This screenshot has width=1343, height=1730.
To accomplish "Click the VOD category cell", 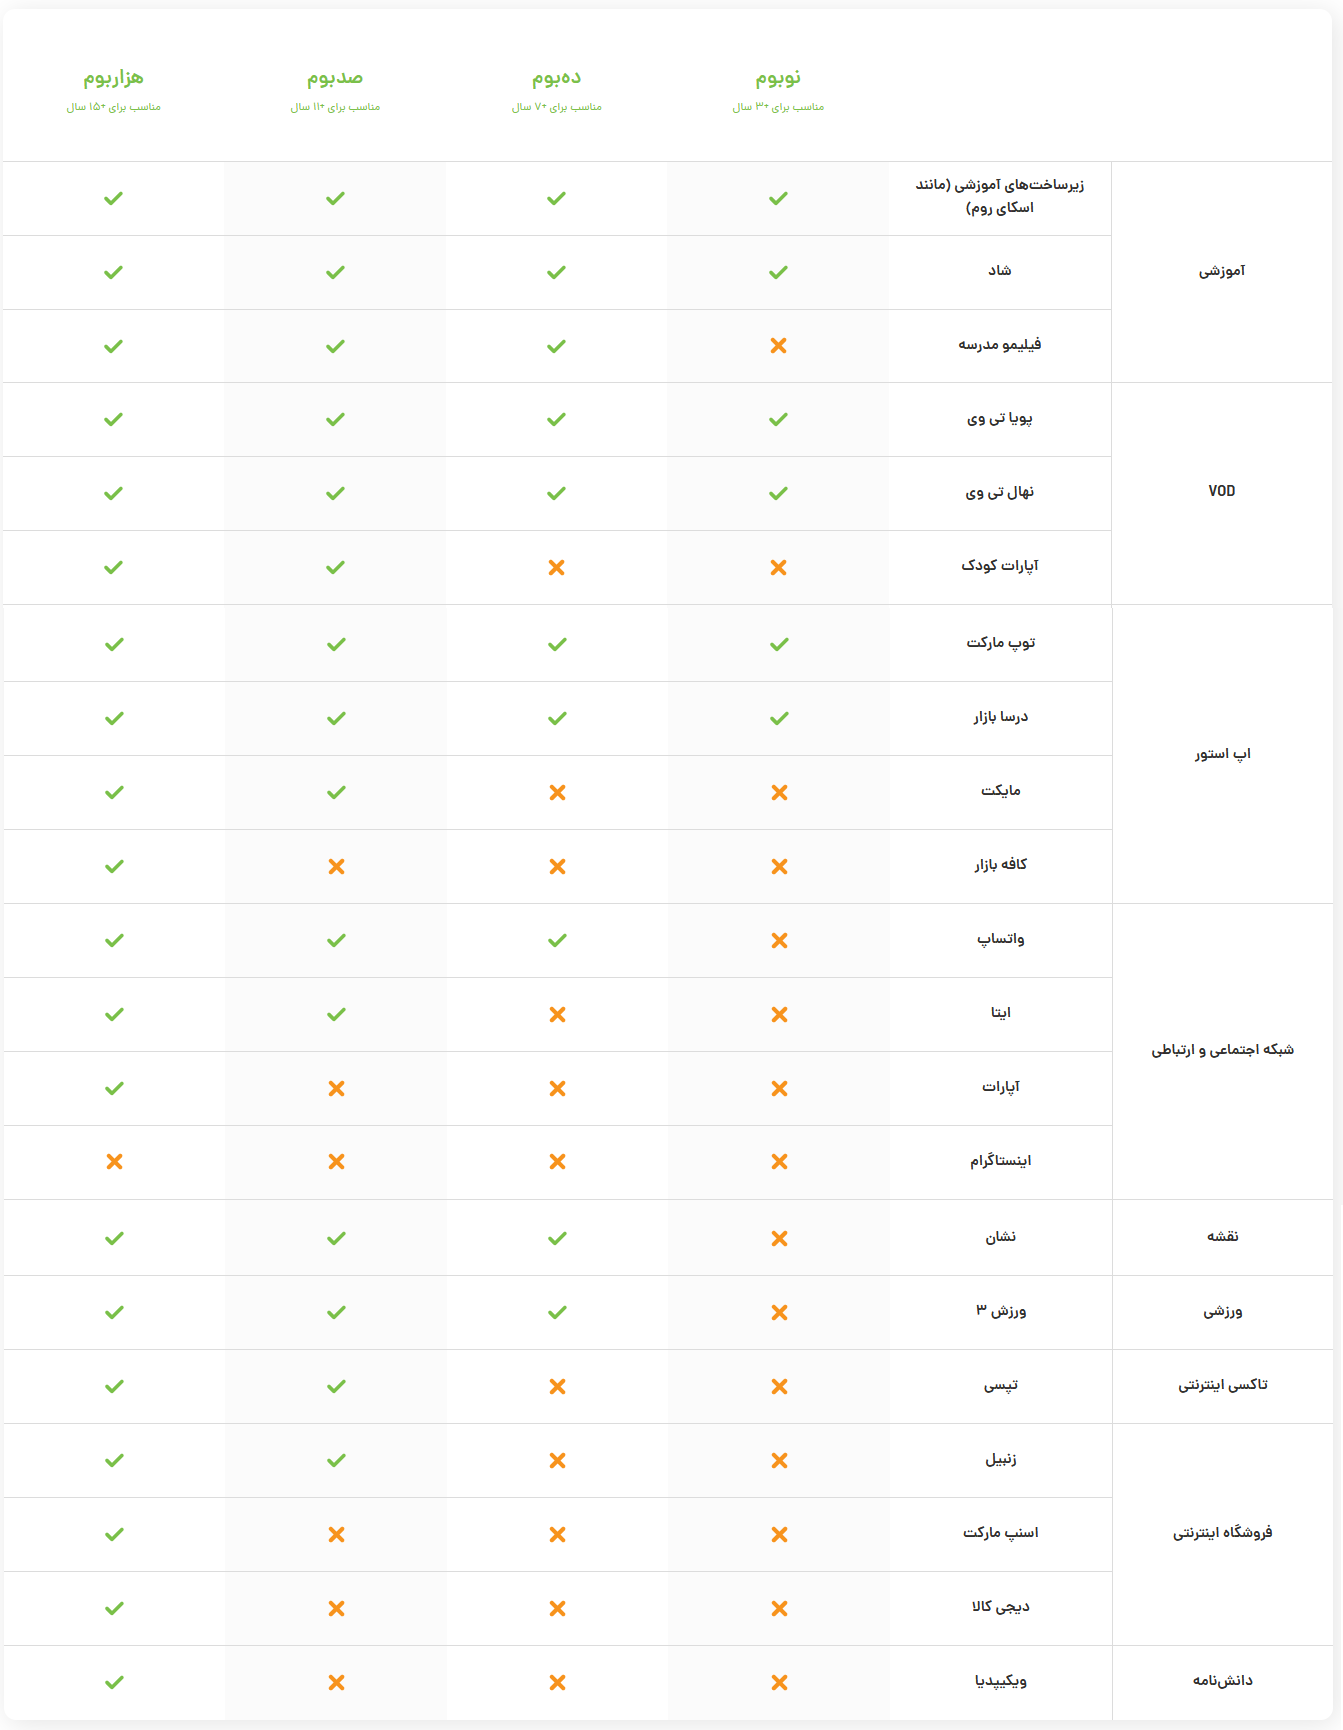I will click(1222, 491).
